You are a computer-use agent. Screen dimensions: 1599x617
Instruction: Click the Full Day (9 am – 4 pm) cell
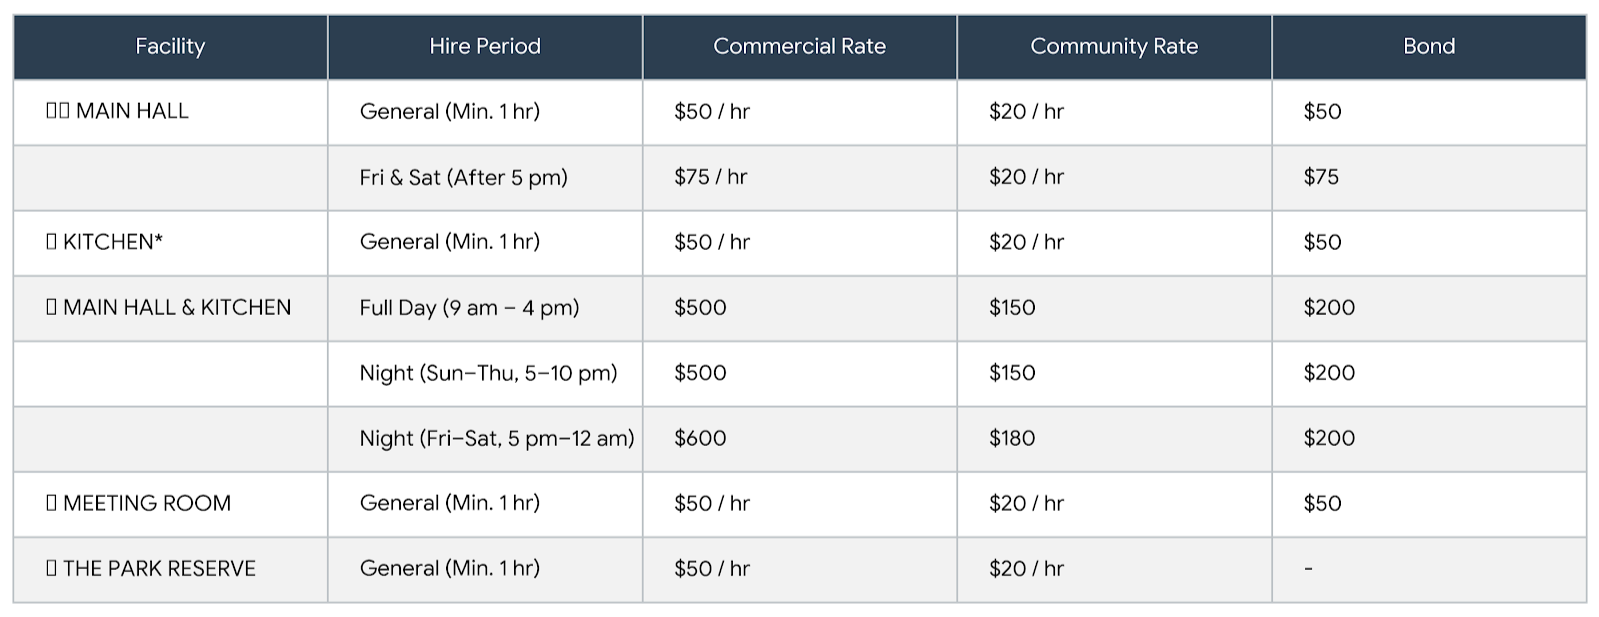pyautogui.click(x=469, y=307)
